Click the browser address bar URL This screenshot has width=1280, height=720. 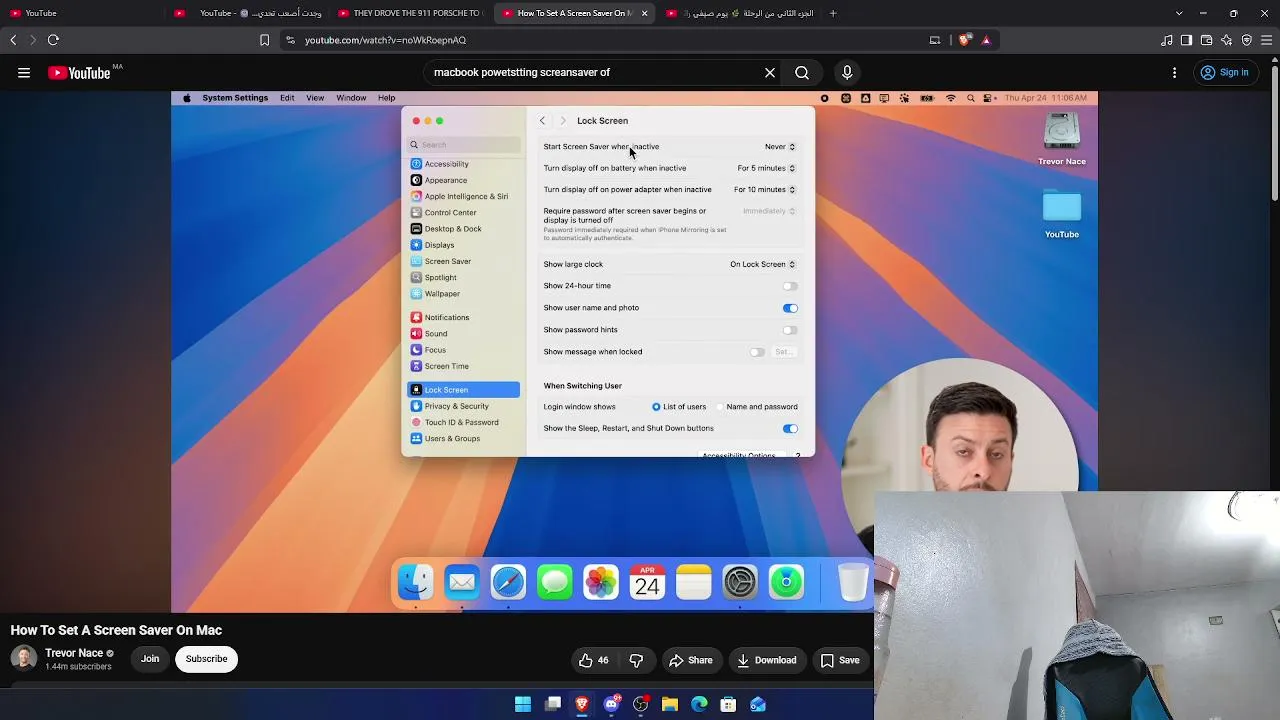pos(385,40)
